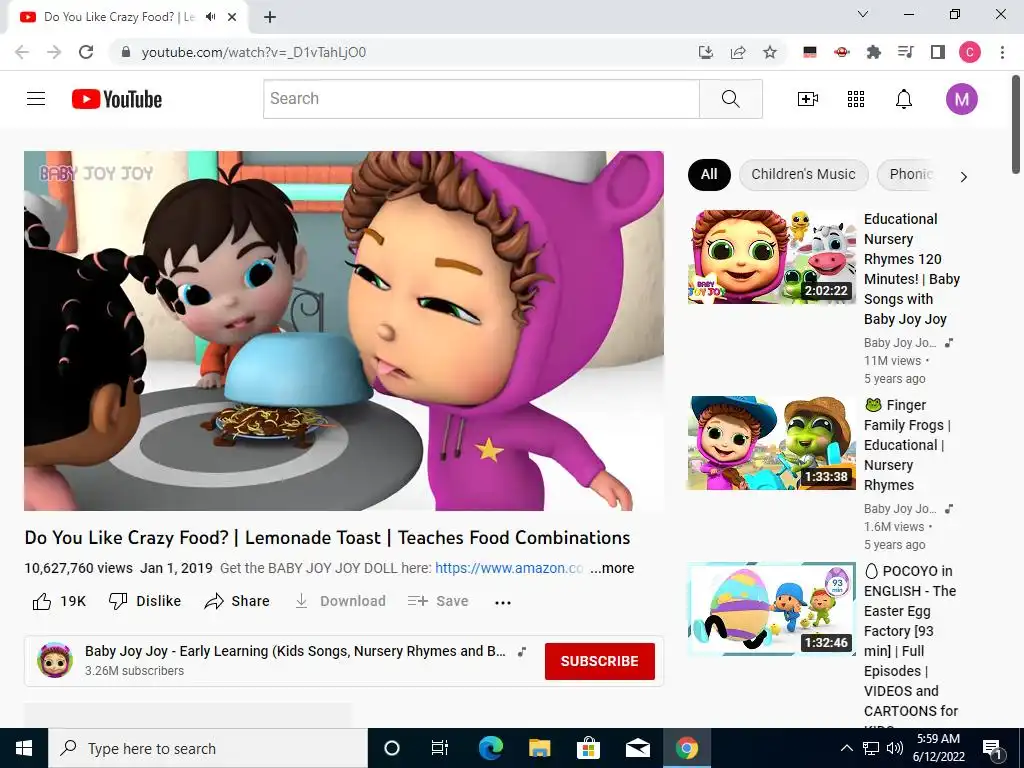Open the YouTube hamburger guide menu
This screenshot has width=1024, height=768.
click(36, 99)
